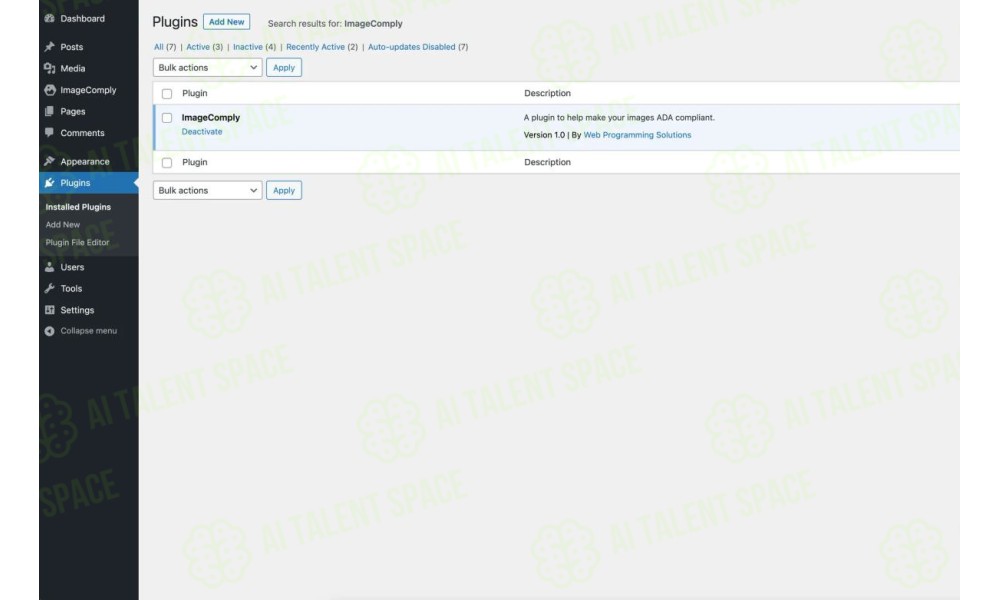Click the Tools wrench icon
Screen dimensions: 1000x600
49,288
